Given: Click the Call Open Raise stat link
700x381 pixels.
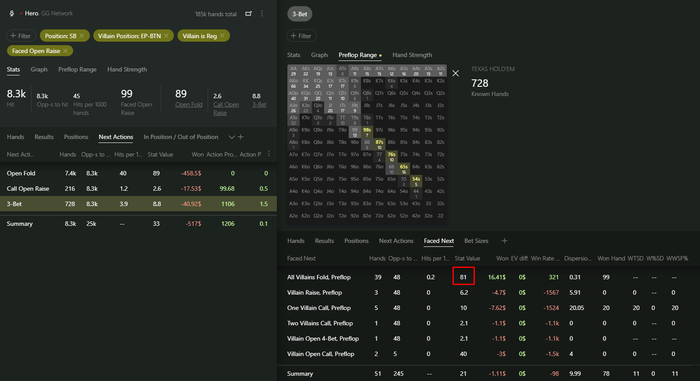Looking at the screenshot, I should click(x=226, y=109).
